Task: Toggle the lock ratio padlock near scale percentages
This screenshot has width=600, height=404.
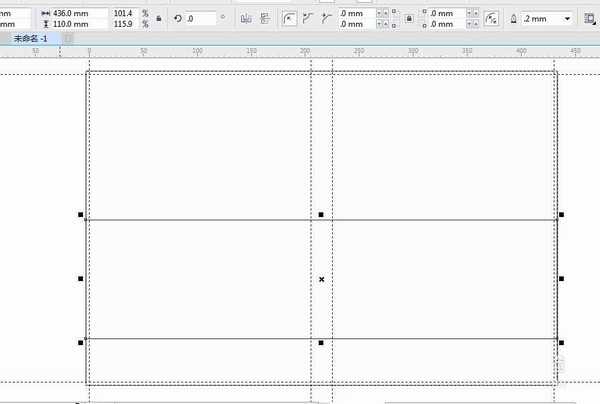Action: point(158,18)
